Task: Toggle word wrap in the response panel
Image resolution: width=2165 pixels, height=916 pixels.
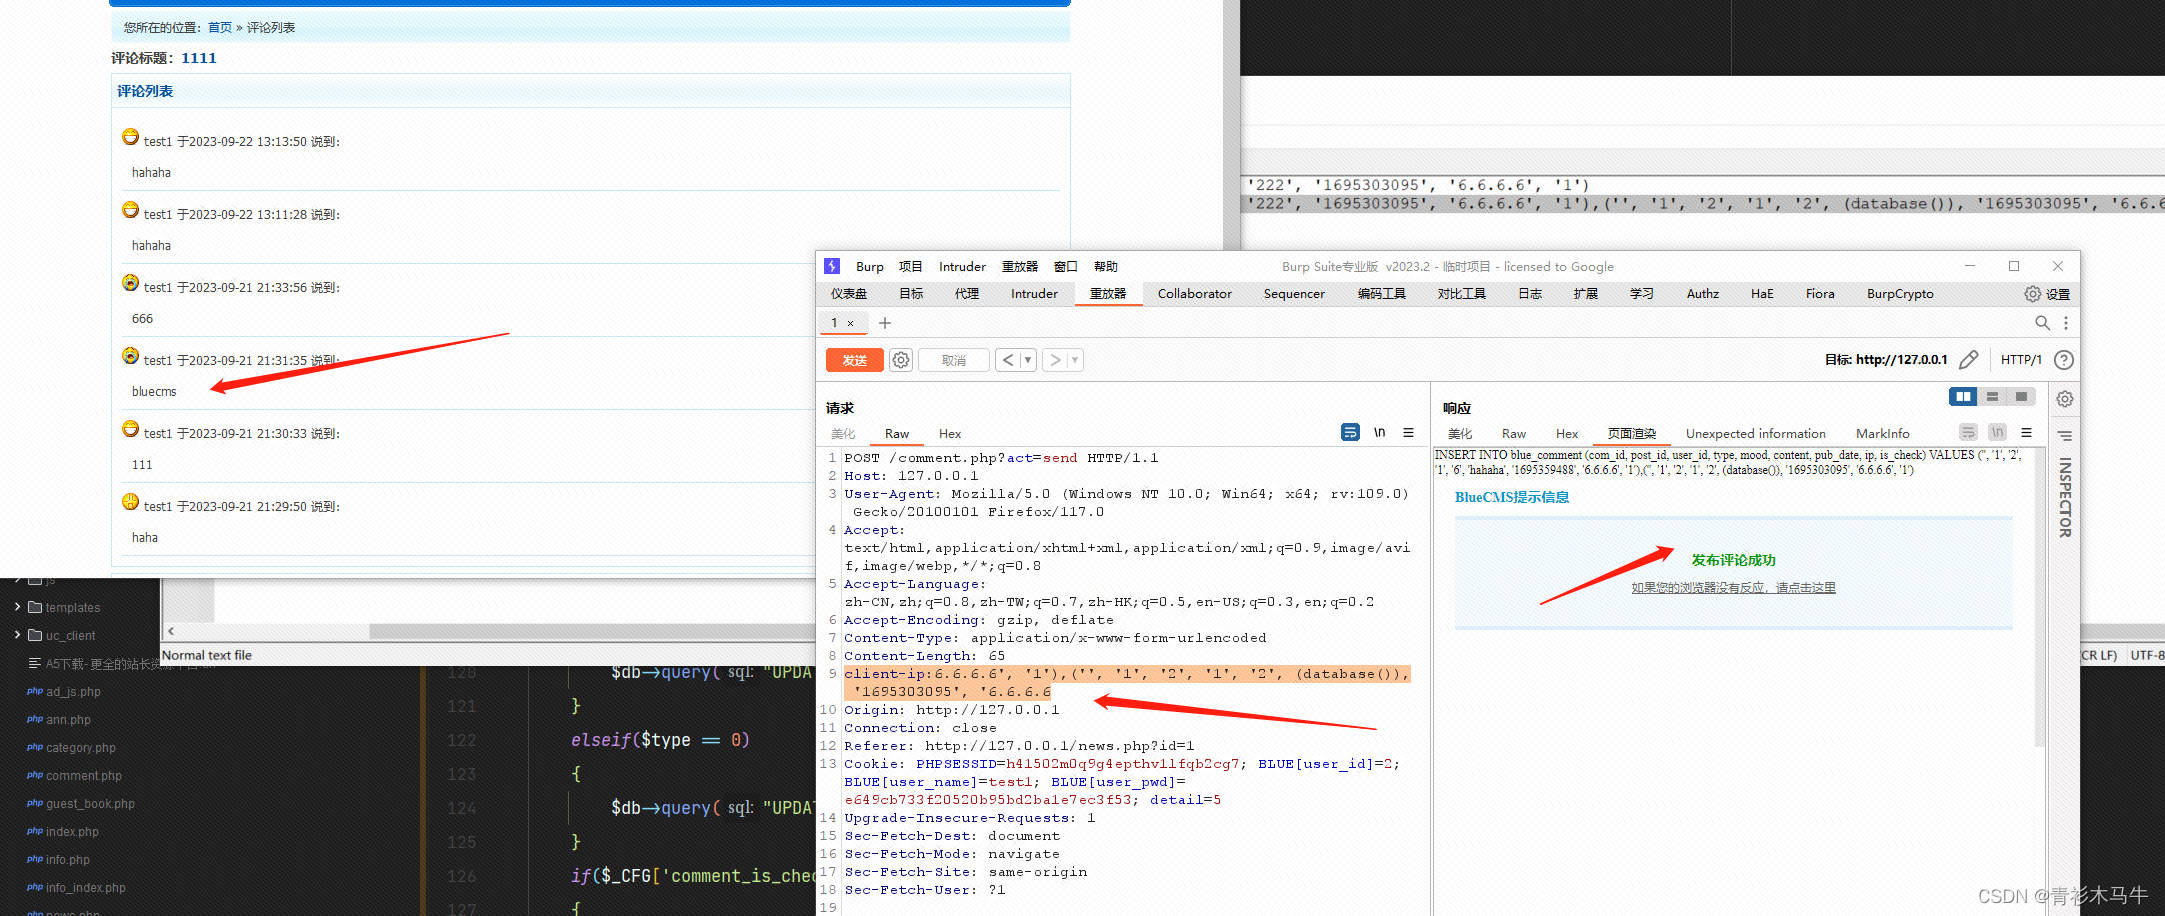Action: click(1968, 432)
